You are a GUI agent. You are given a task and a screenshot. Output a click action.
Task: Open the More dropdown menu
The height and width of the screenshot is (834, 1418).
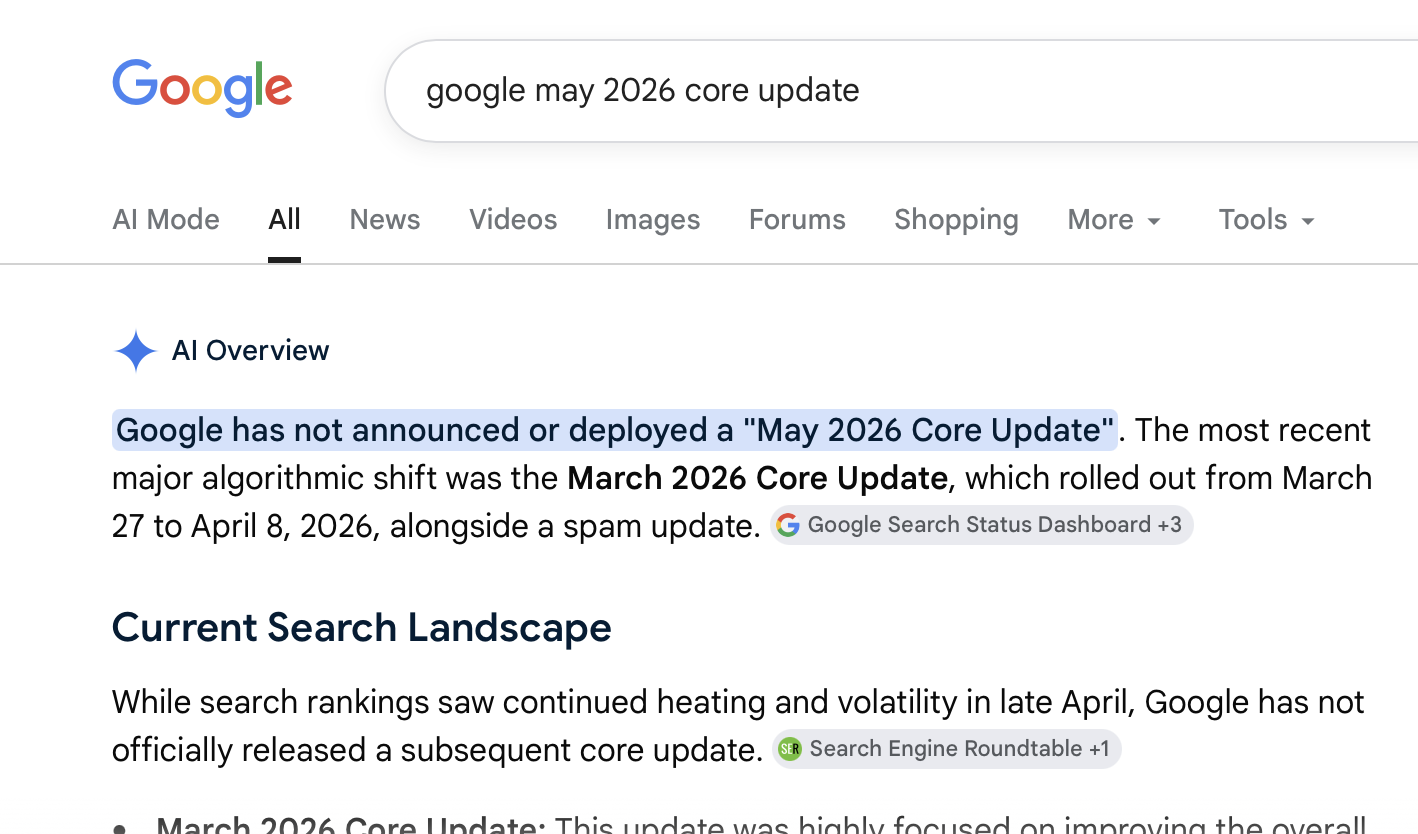coord(1114,220)
